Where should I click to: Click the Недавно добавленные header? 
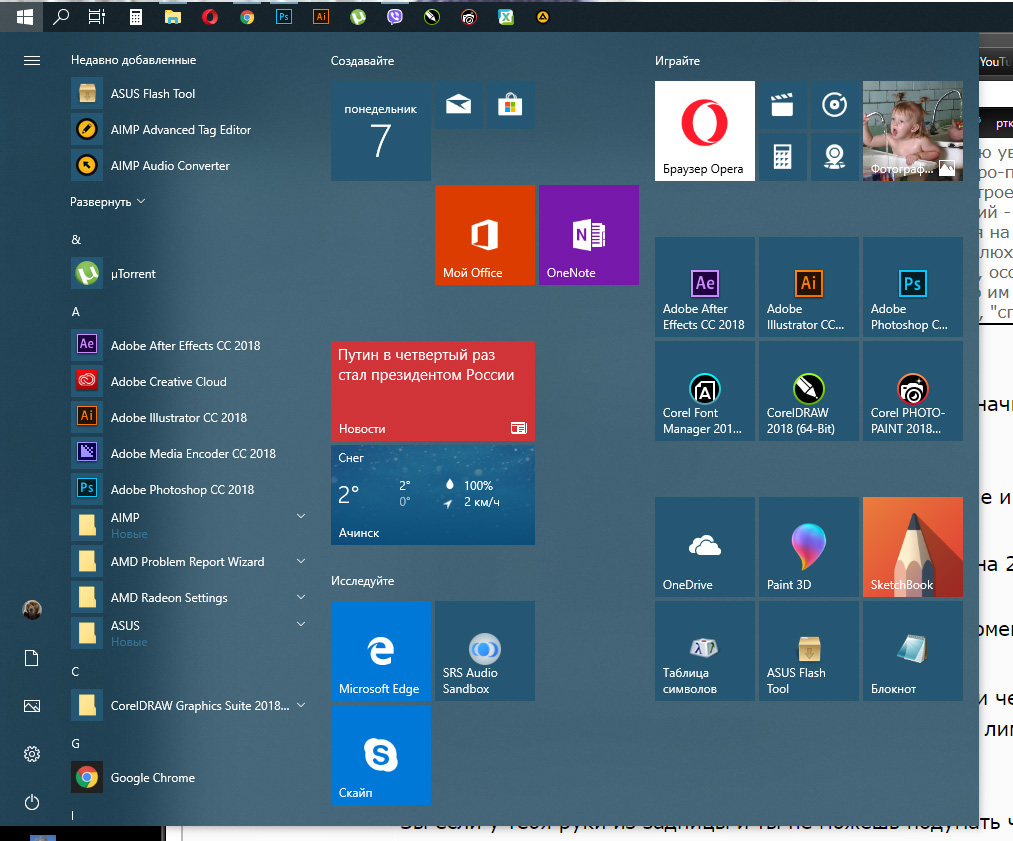(134, 60)
